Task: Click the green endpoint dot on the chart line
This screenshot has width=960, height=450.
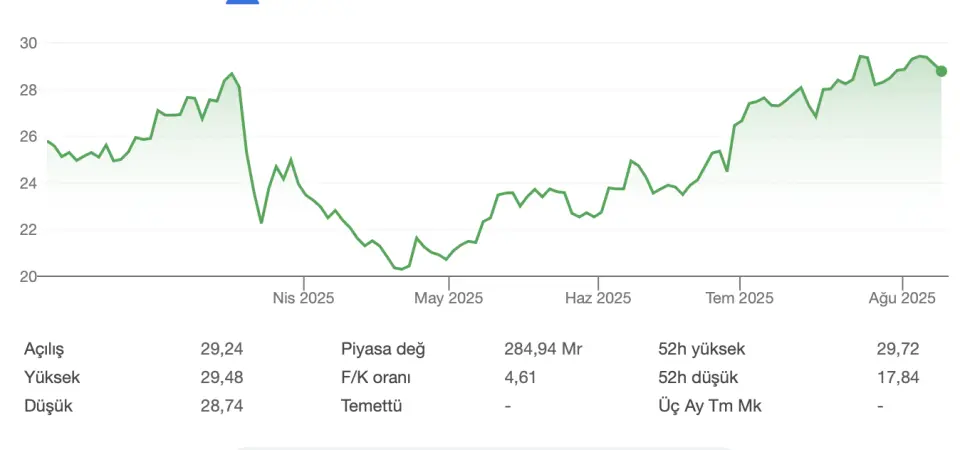Action: [942, 71]
